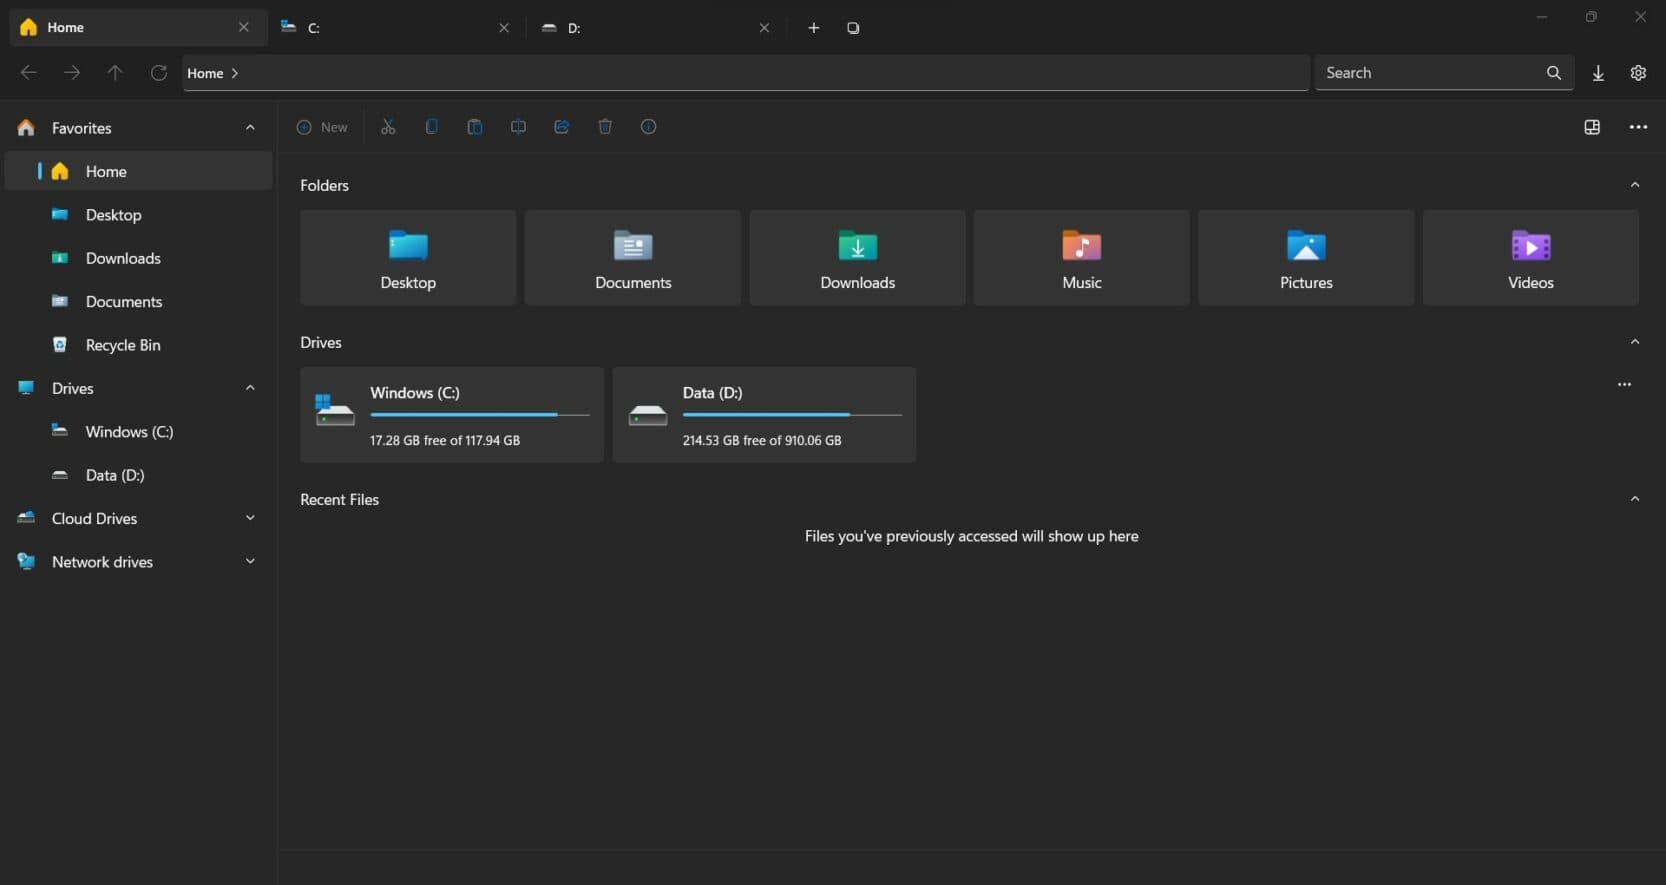Switch to the C: tab
Image resolution: width=1666 pixels, height=885 pixels.
click(x=397, y=28)
